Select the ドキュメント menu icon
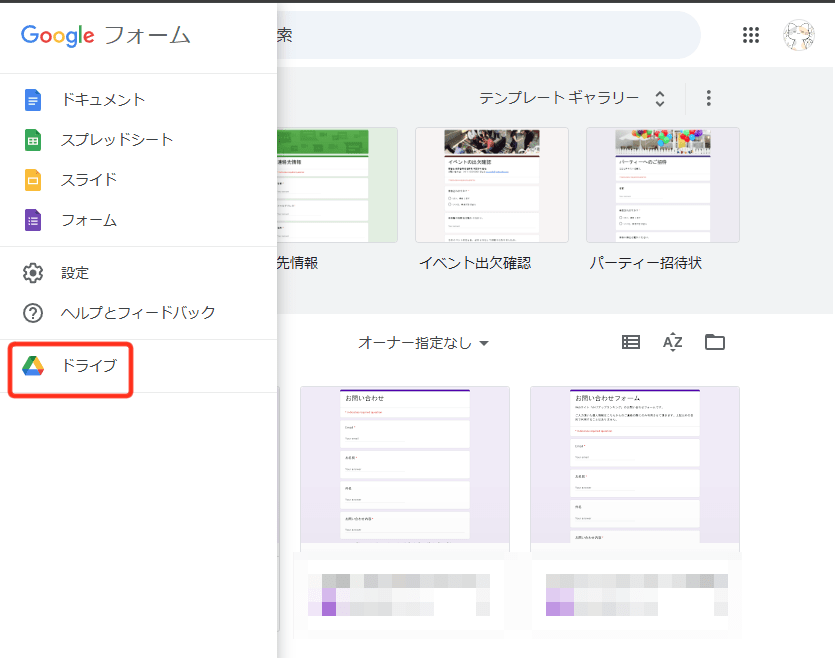 point(31,100)
